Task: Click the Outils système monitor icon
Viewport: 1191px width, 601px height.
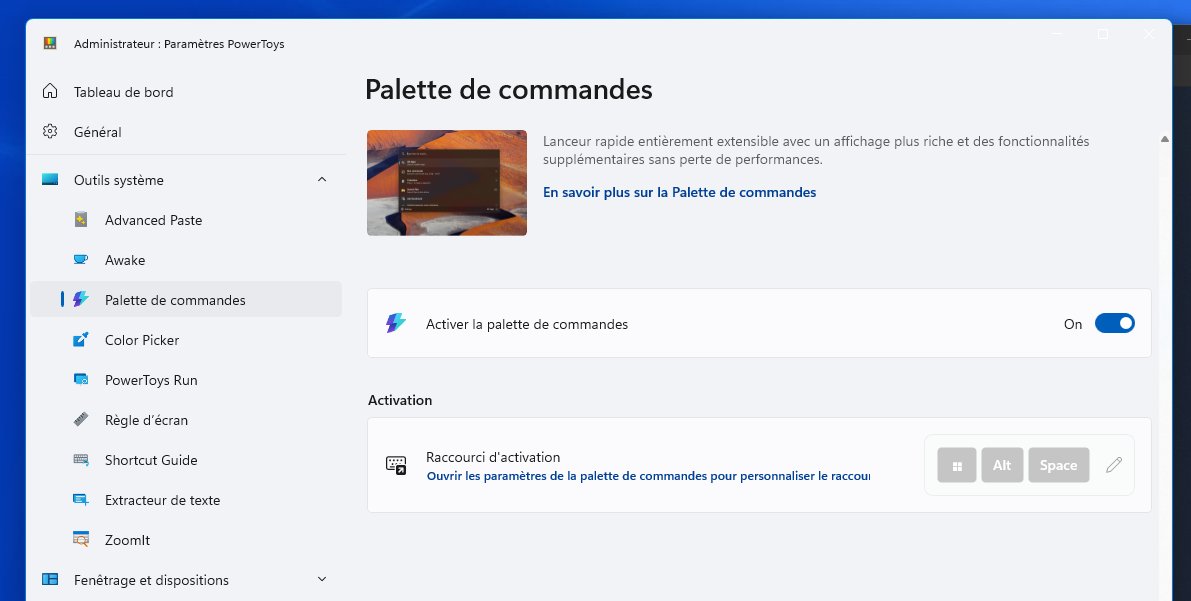Action: click(x=50, y=180)
